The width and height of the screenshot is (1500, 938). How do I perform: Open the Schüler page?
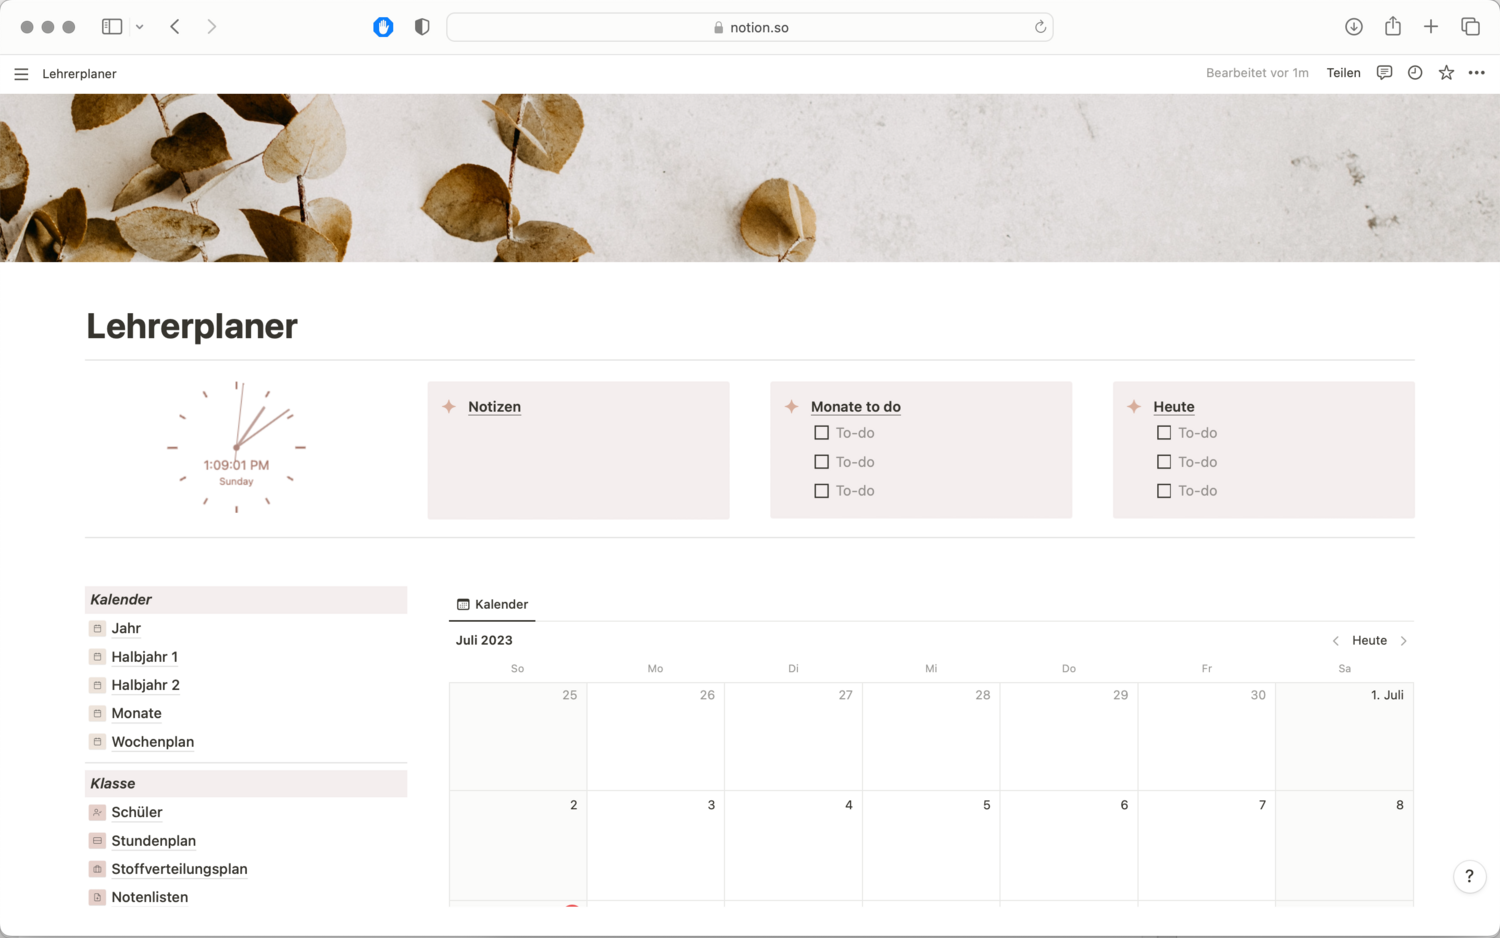137,812
